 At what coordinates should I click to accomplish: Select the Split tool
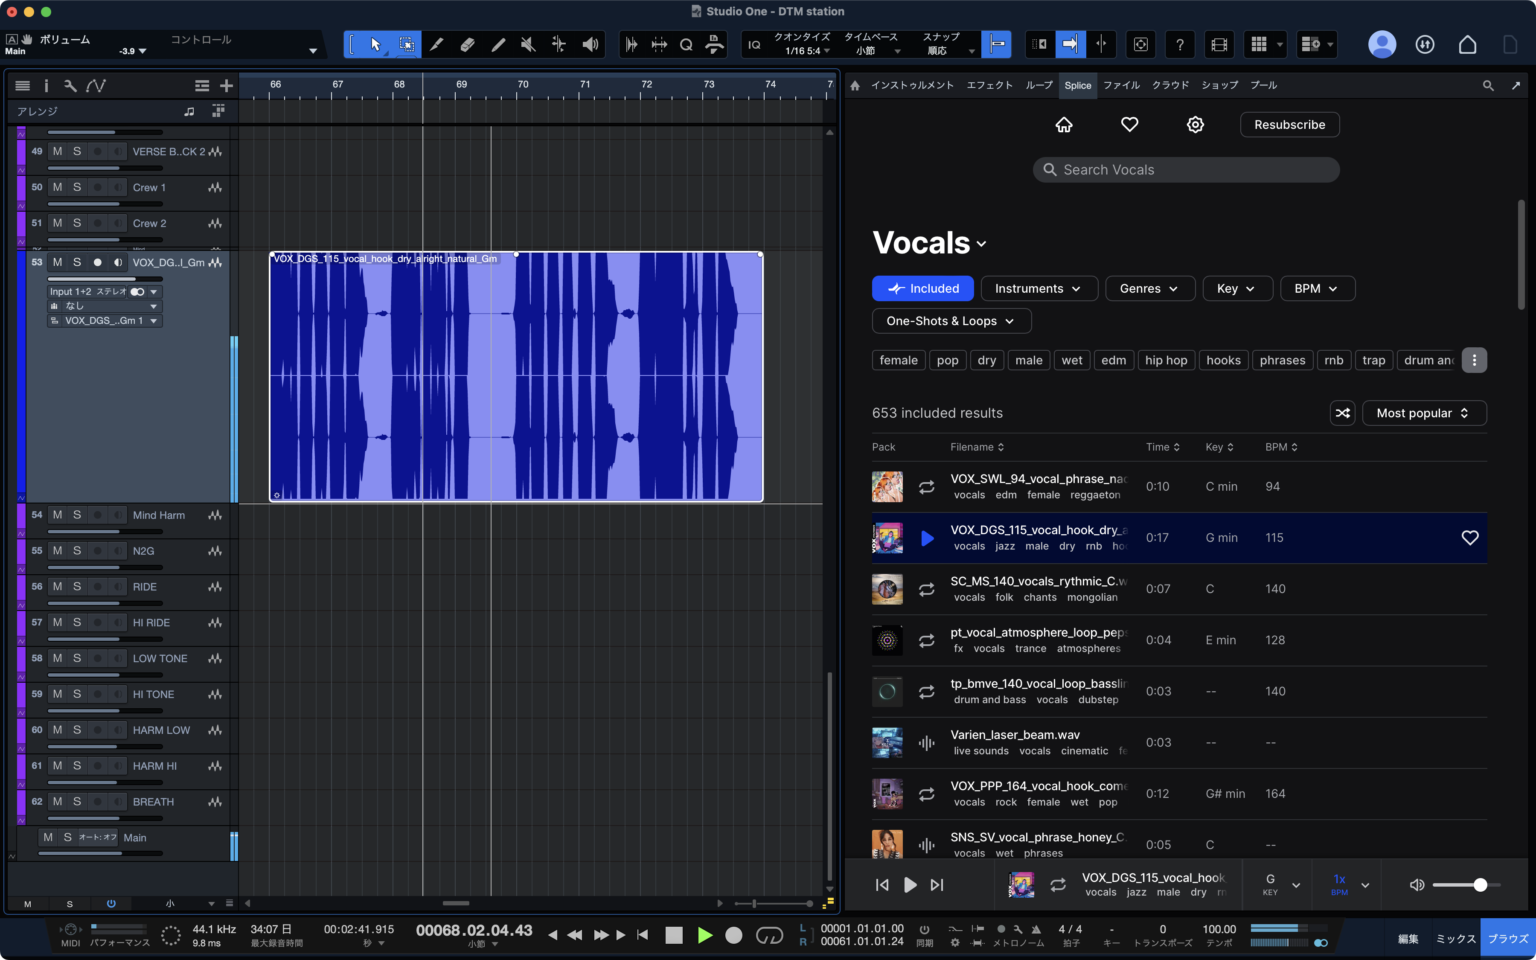[x=437, y=44]
